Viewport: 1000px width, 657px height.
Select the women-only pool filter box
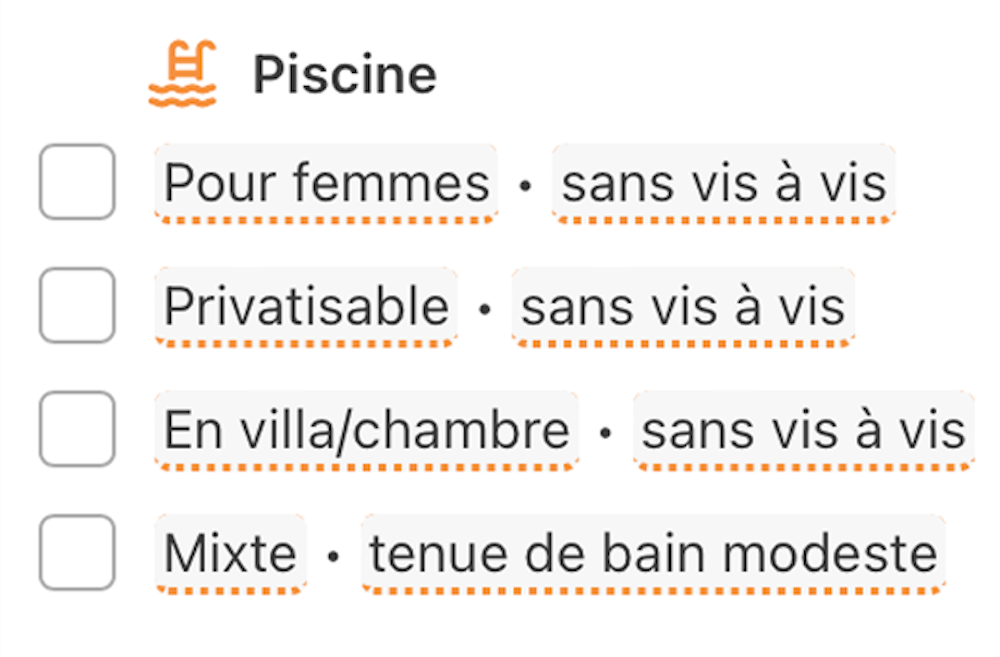pyautogui.click(x=77, y=182)
